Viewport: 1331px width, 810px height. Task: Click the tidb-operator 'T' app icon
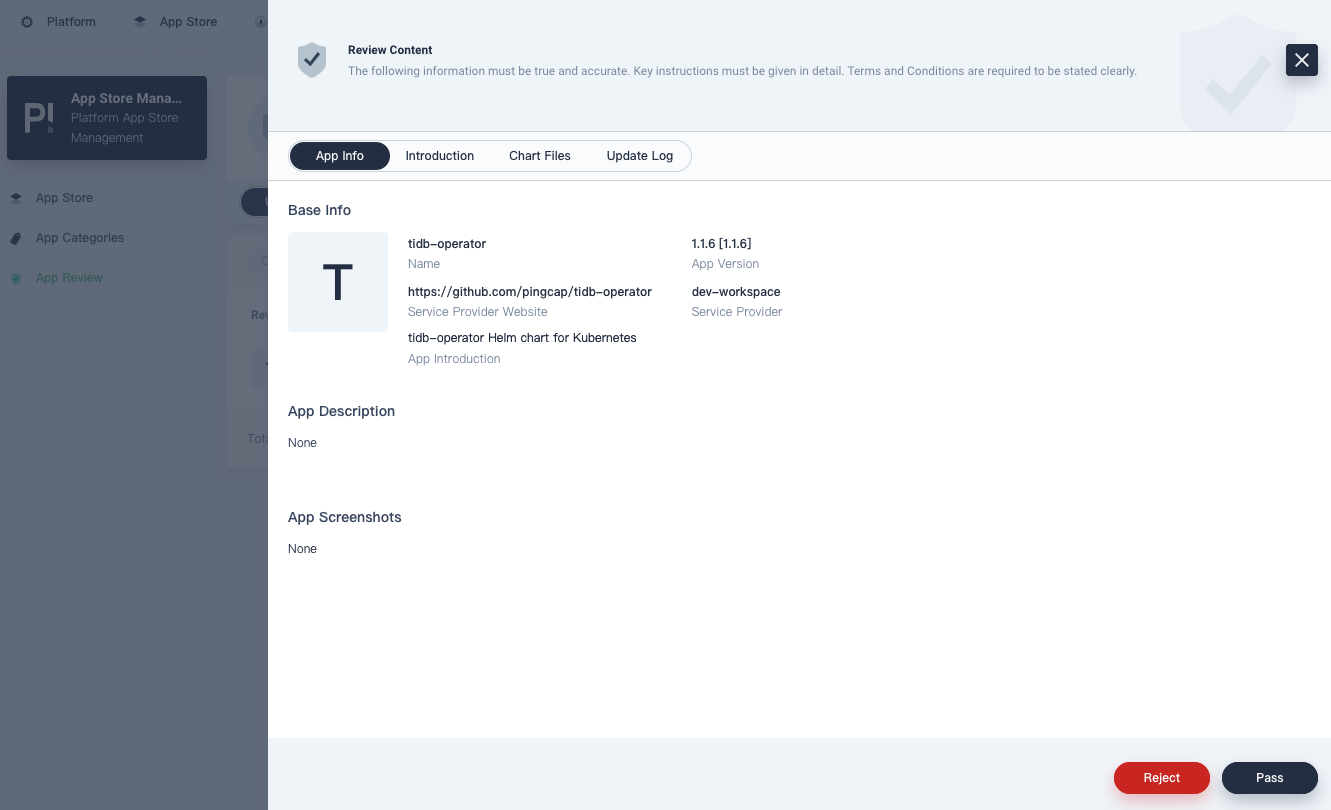[338, 282]
